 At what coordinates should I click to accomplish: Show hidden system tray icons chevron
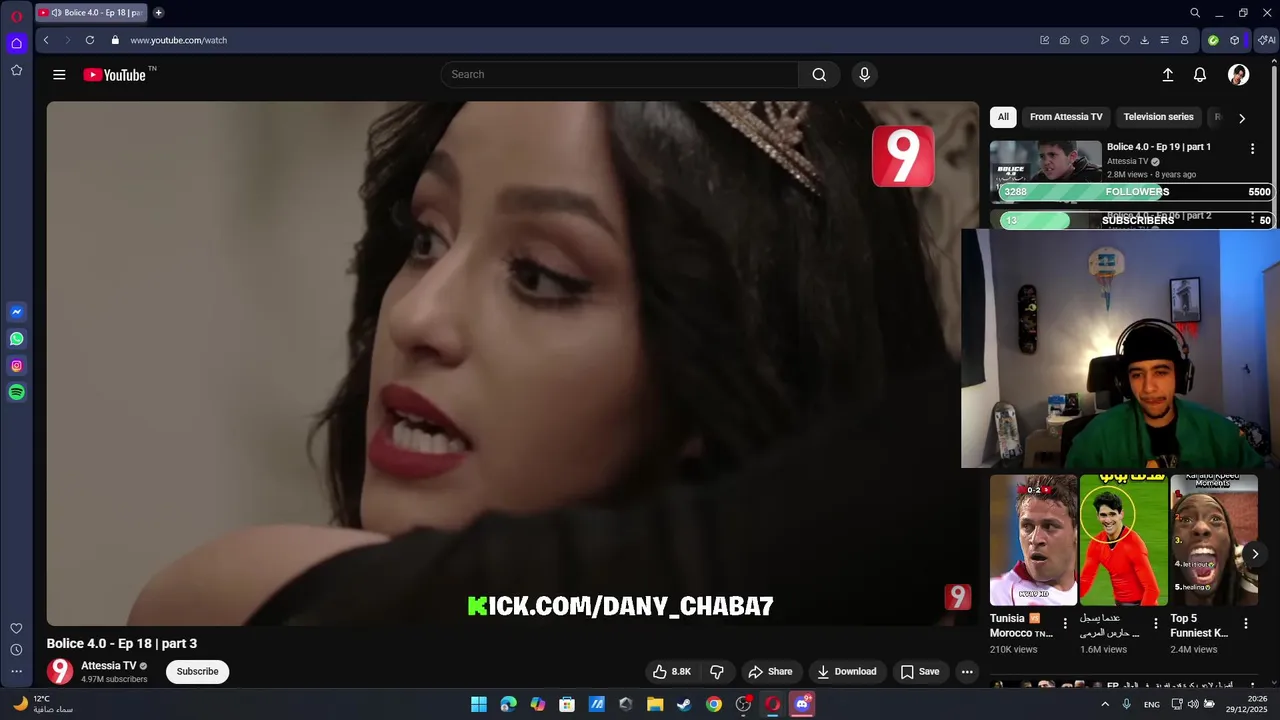coord(1105,704)
